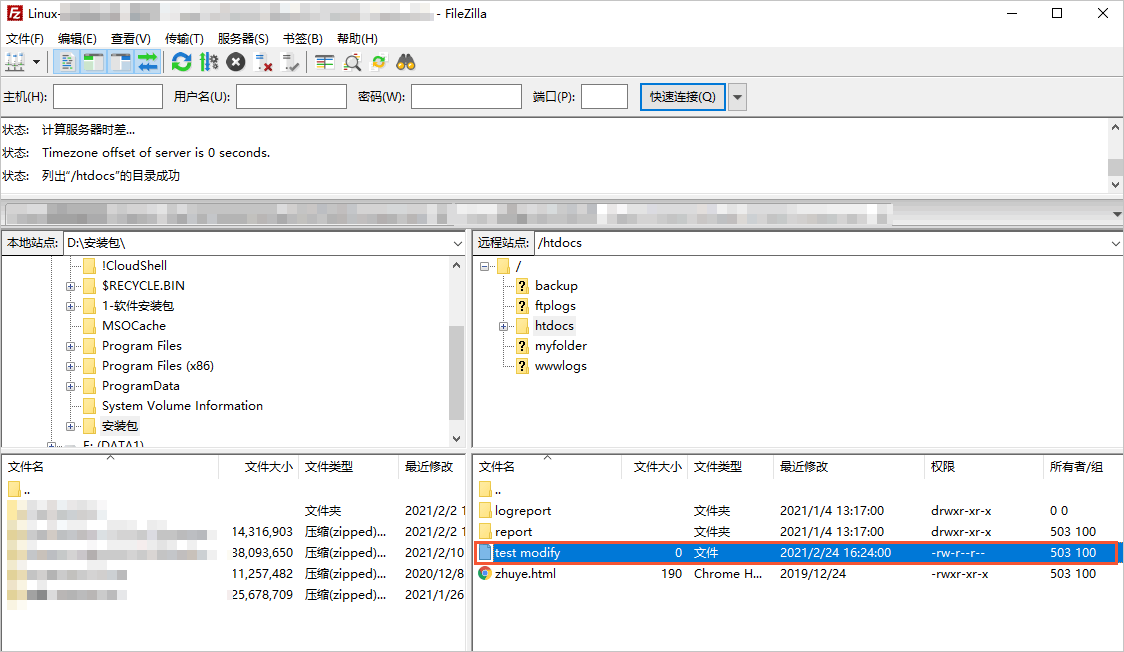Disconnect from the current server
Screen dimensions: 1124x652
[263, 62]
